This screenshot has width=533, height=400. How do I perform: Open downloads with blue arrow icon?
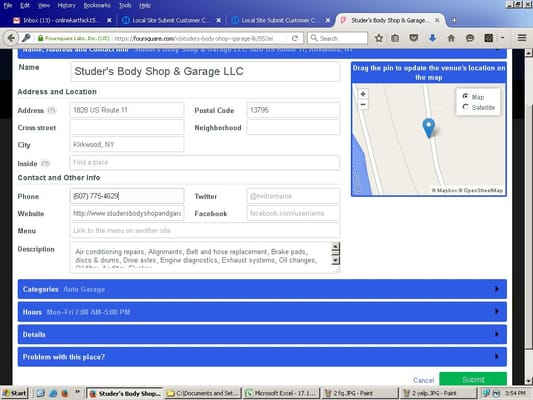pyautogui.click(x=432, y=38)
